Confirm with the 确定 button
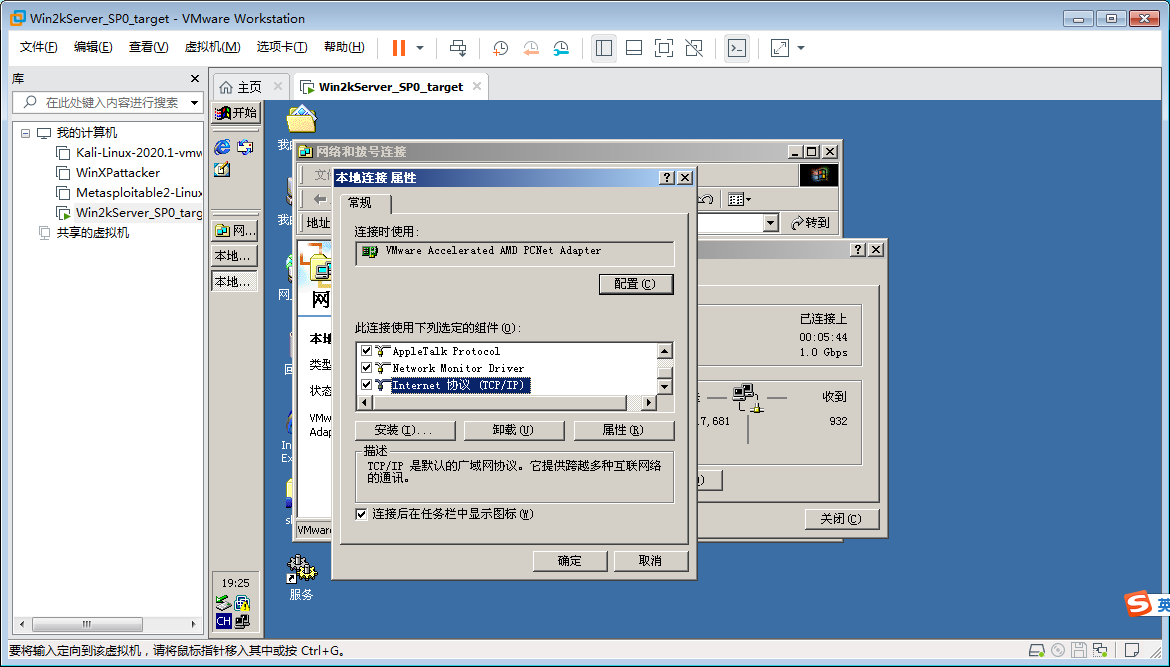The image size is (1170, 667). pyautogui.click(x=569, y=560)
